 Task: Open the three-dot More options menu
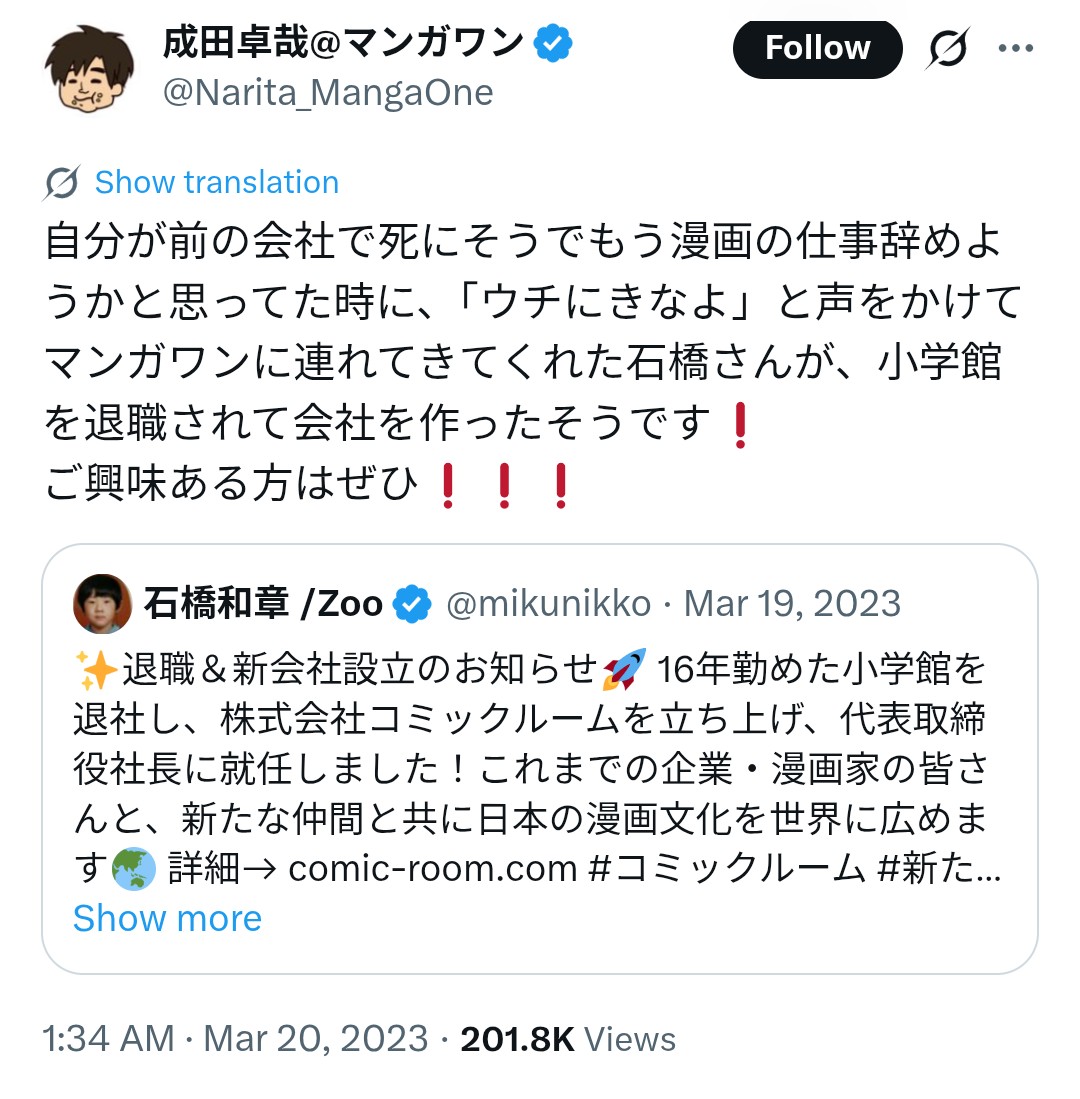click(x=1015, y=48)
